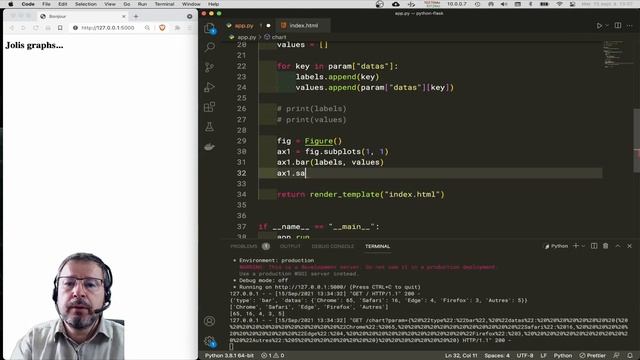This screenshot has height=360, width=640.
Task: Click the Python 3.8.1 64-bit interpreter status
Action: 229,356
